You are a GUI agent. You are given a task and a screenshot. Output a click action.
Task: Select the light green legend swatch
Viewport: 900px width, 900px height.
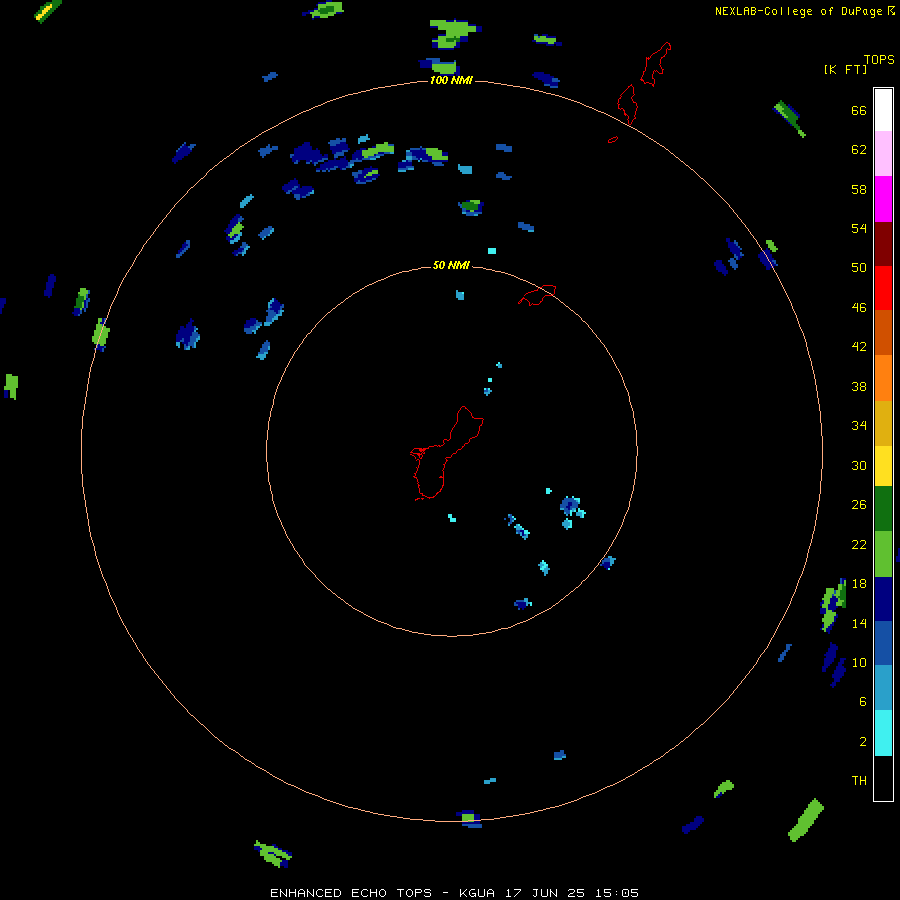point(883,554)
